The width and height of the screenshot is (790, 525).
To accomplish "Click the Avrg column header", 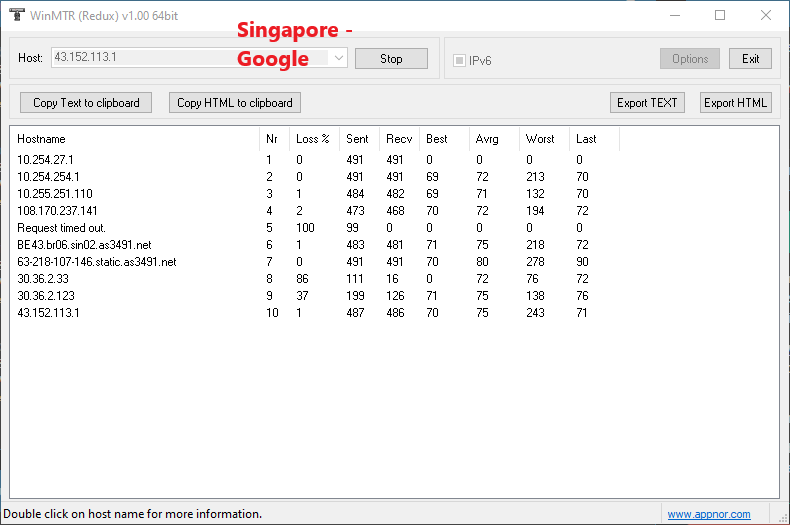I will coord(494,139).
